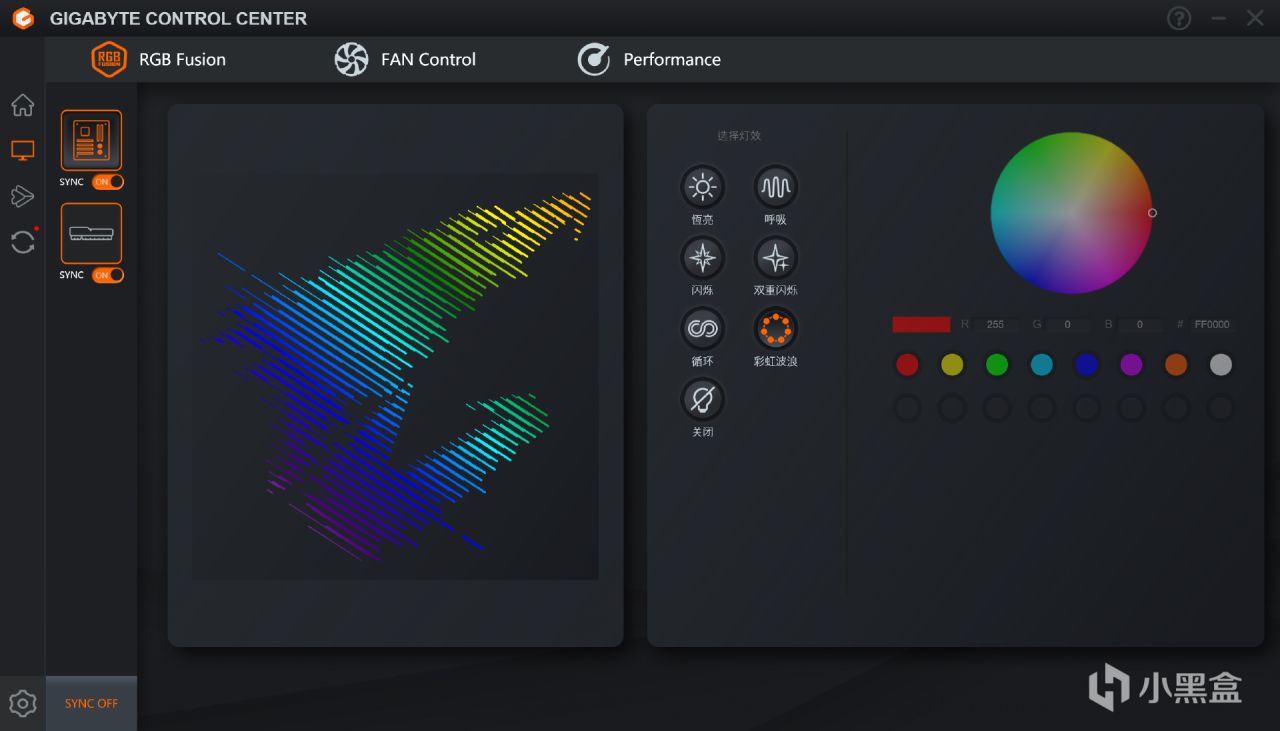Turn lighting off with the 关闭 icon
Screen dimensions: 1280x731
coord(702,400)
